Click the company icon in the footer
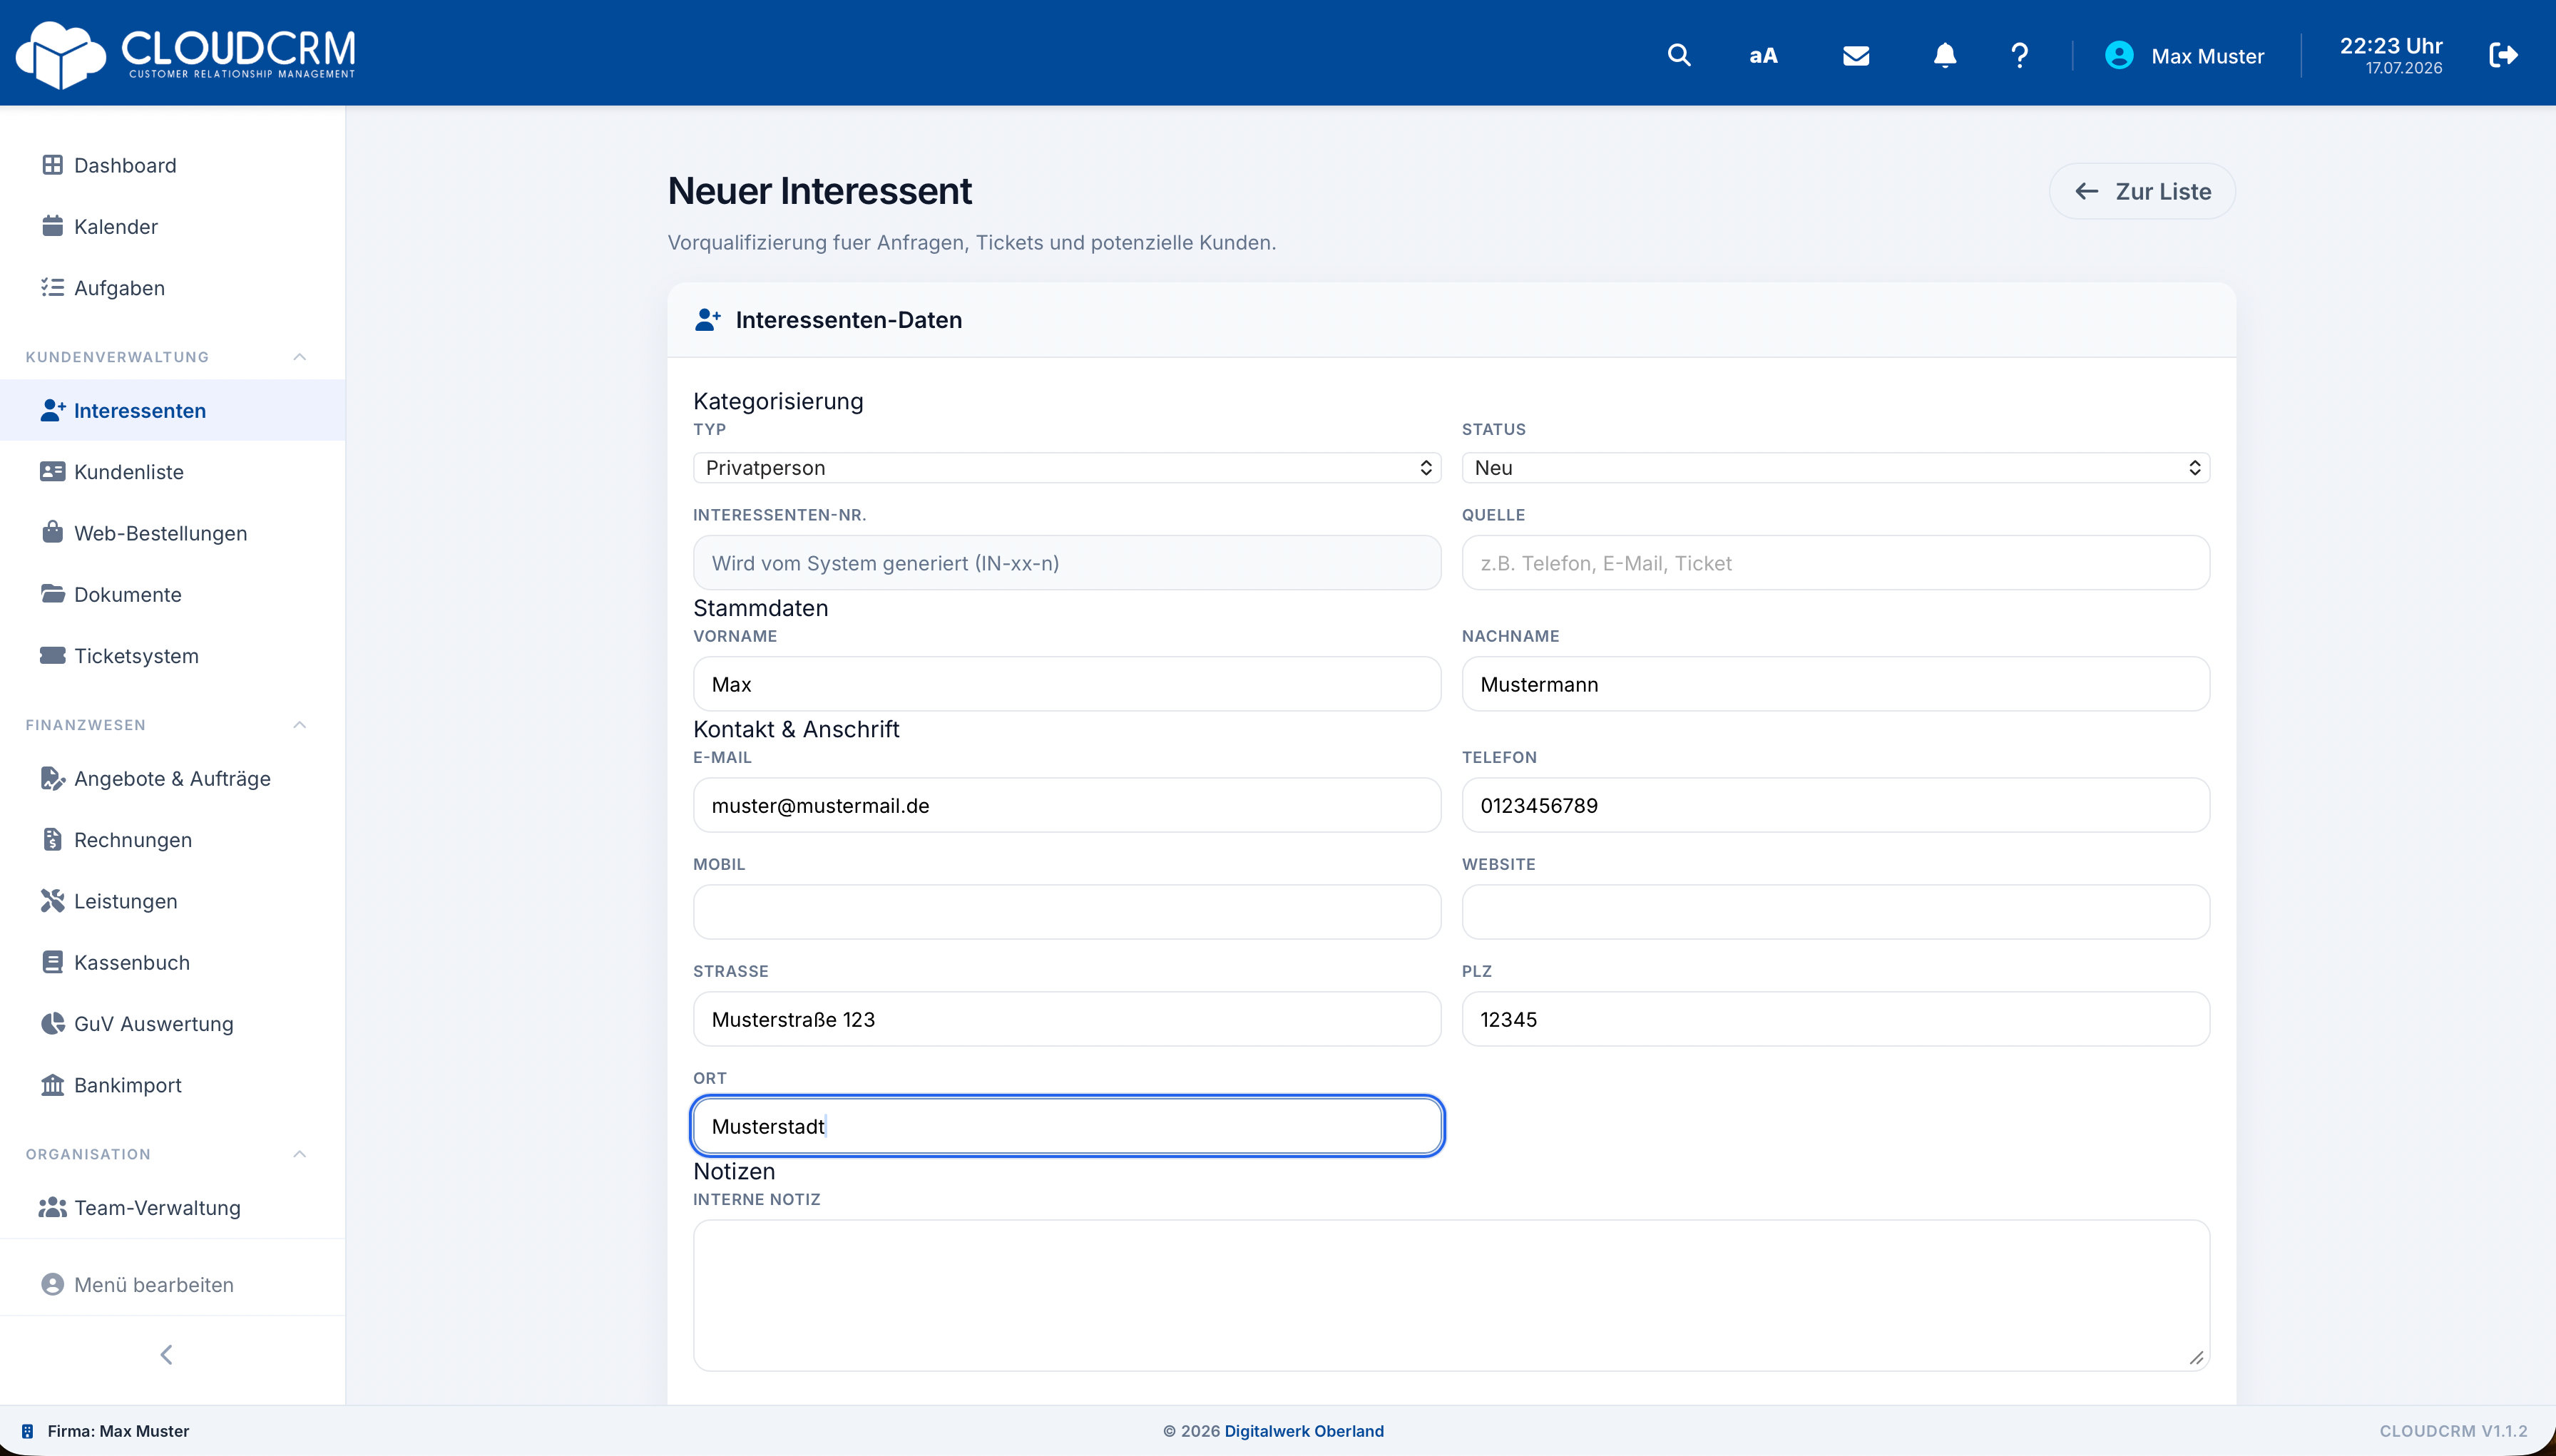Viewport: 2556px width, 1456px height. 28,1430
